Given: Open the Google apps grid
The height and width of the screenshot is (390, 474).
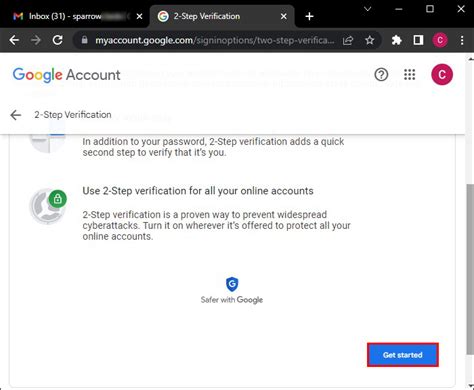Looking at the screenshot, I should coord(409,74).
